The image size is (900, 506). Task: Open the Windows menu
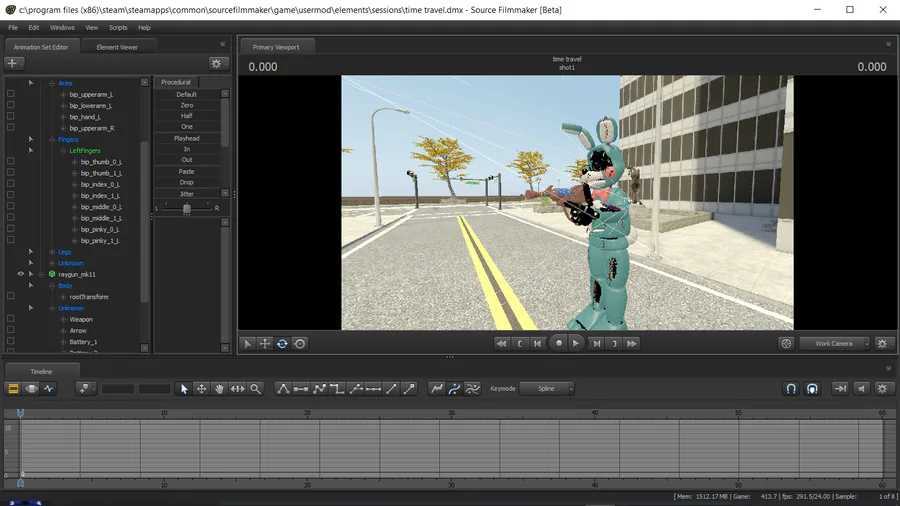pos(62,28)
